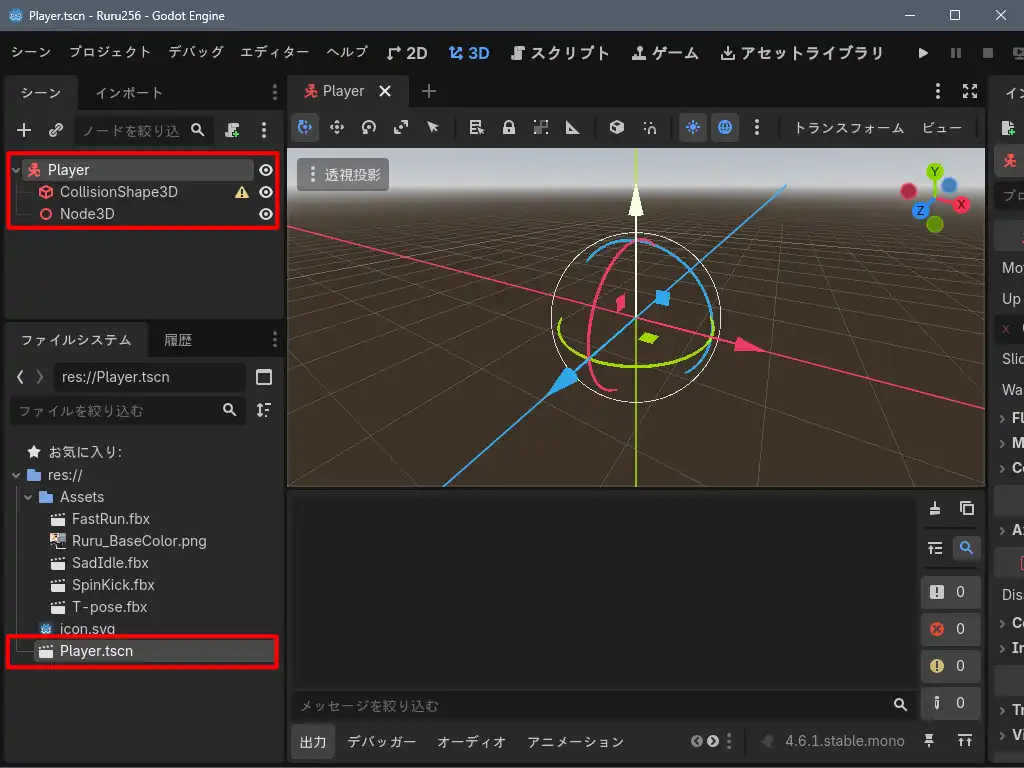
Task: Switch to the スクリプト workspace
Action: pyautogui.click(x=560, y=53)
